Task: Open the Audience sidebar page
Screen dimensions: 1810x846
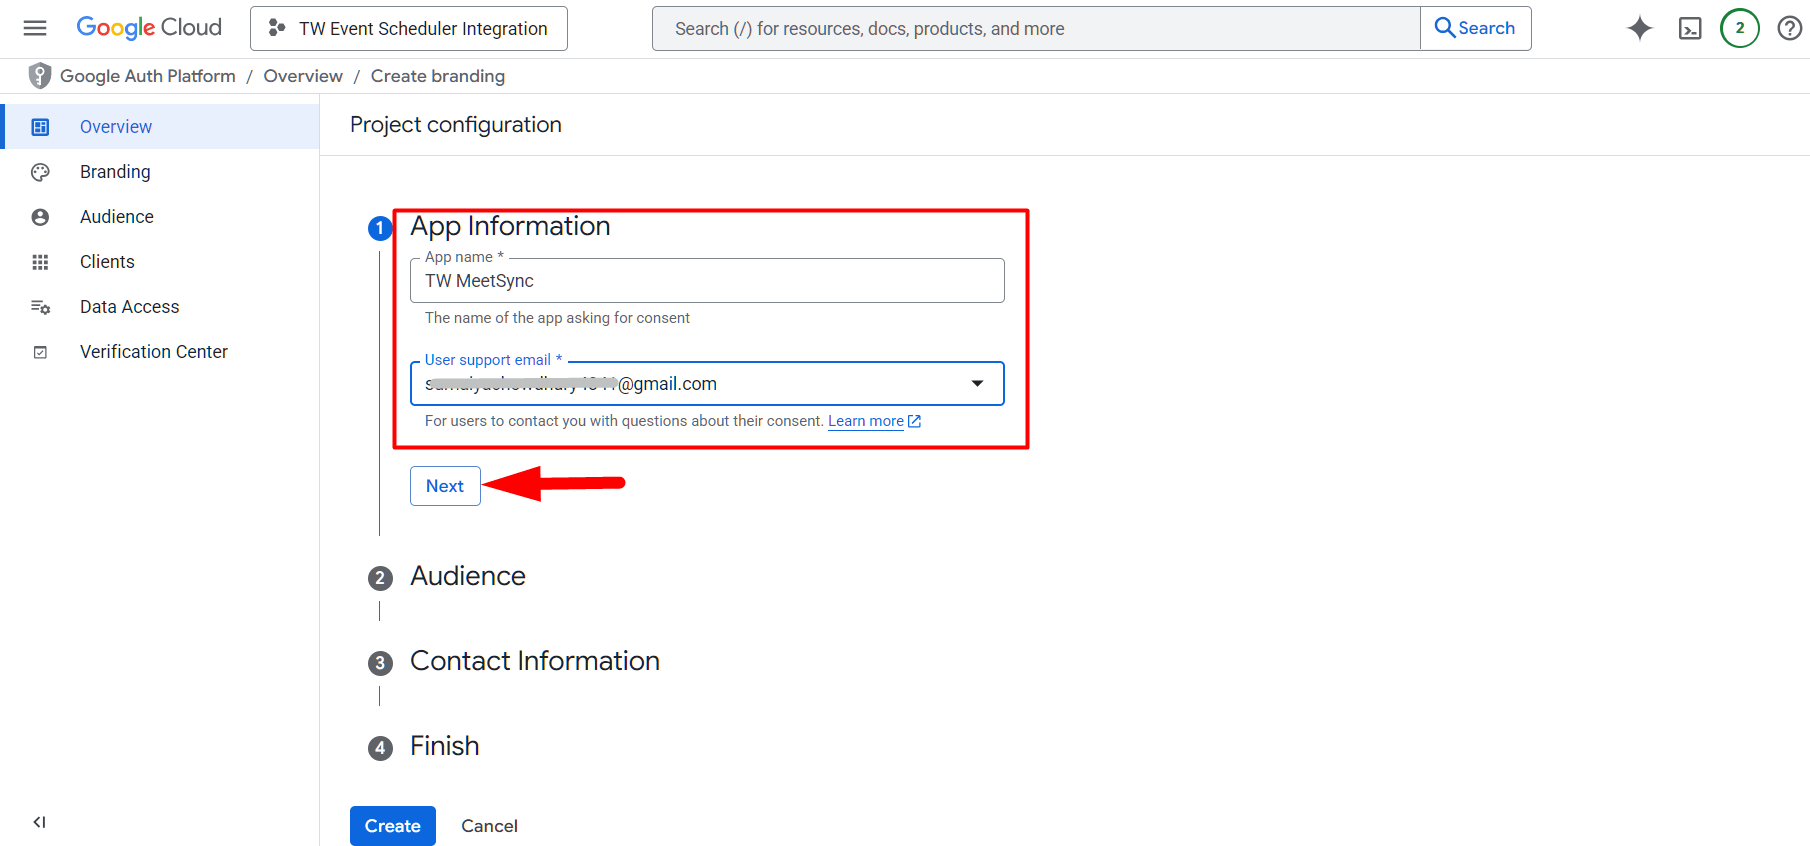Action: click(x=160, y=217)
